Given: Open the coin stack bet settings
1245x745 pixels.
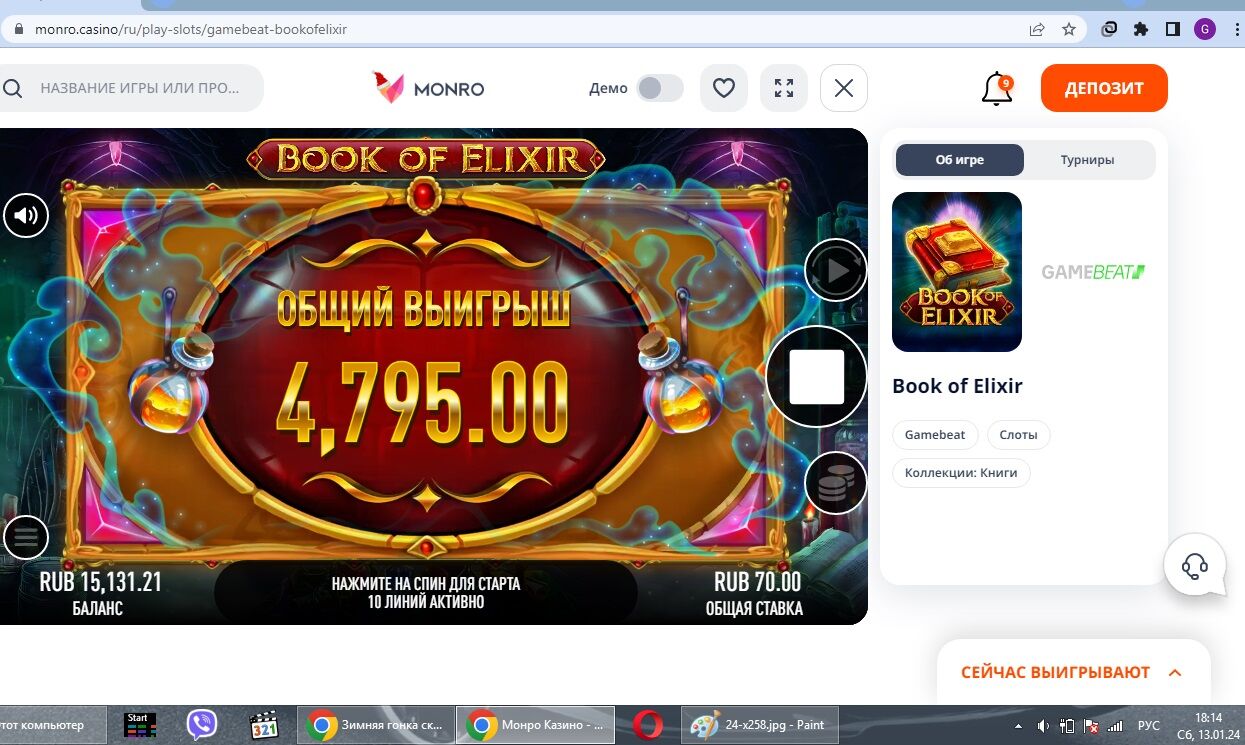Looking at the screenshot, I should pyautogui.click(x=836, y=483).
